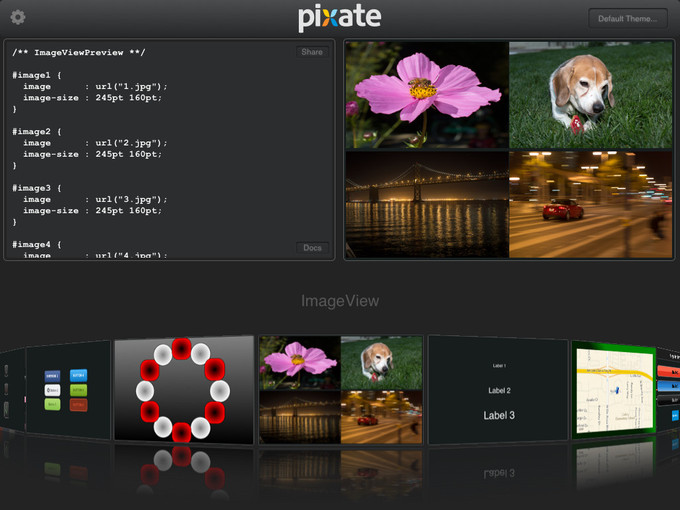This screenshot has width=680, height=510.
Task: Select the night bridge preview image
Action: [x=427, y=204]
